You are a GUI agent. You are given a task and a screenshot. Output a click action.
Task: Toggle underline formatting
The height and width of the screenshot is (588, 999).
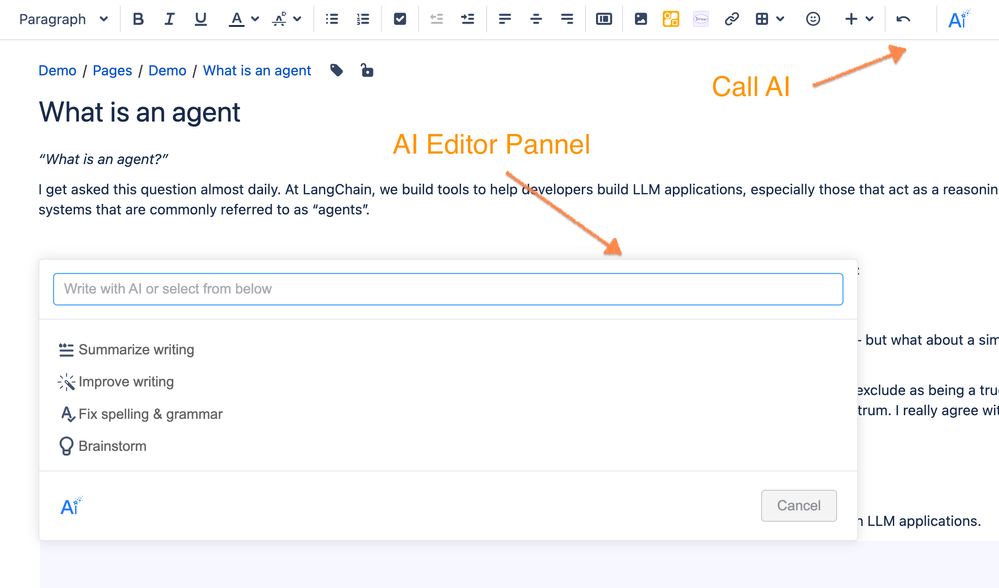[200, 19]
